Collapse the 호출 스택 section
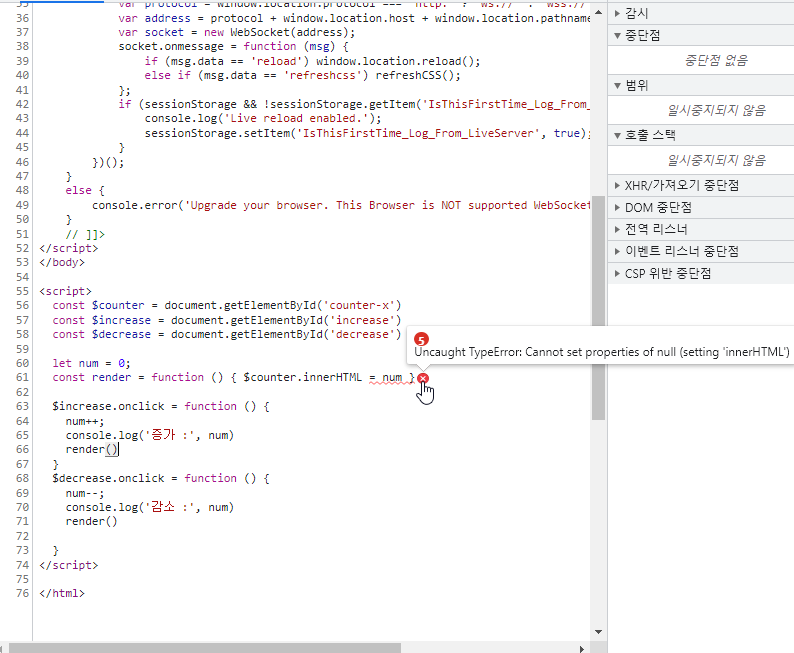Screen dimensions: 794x653 (x=617, y=135)
